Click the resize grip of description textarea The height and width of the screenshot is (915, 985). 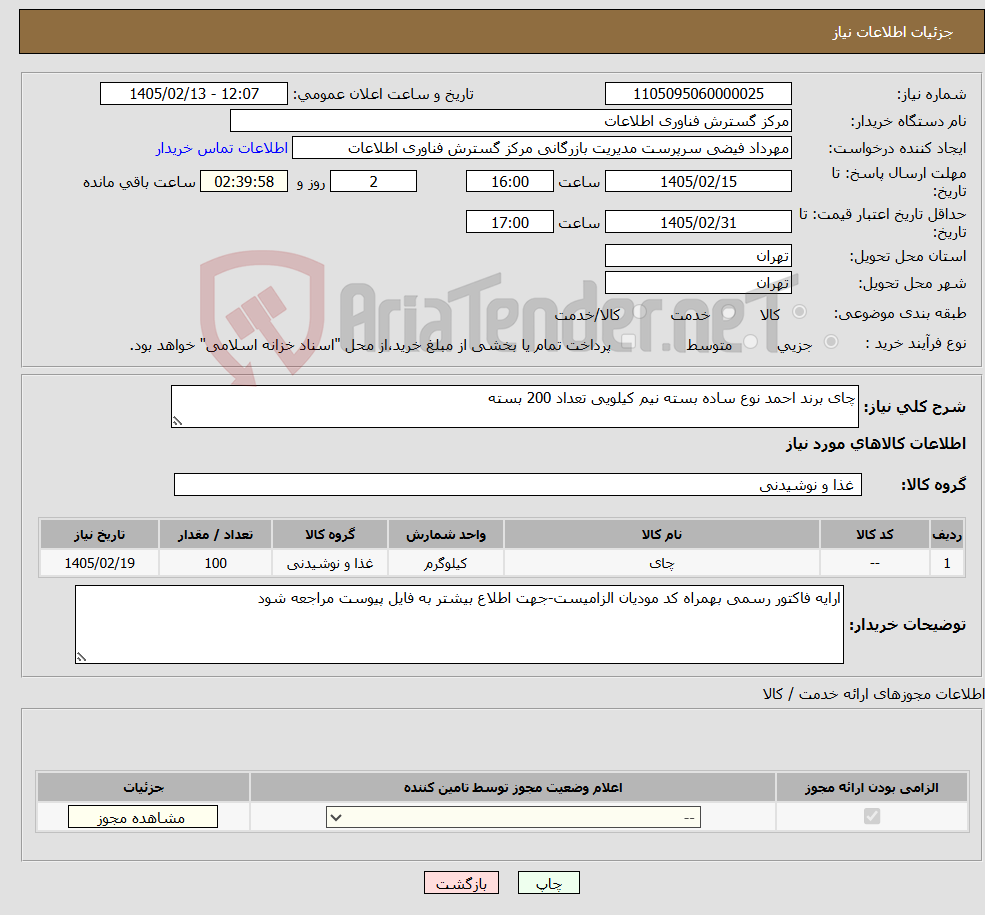177,421
